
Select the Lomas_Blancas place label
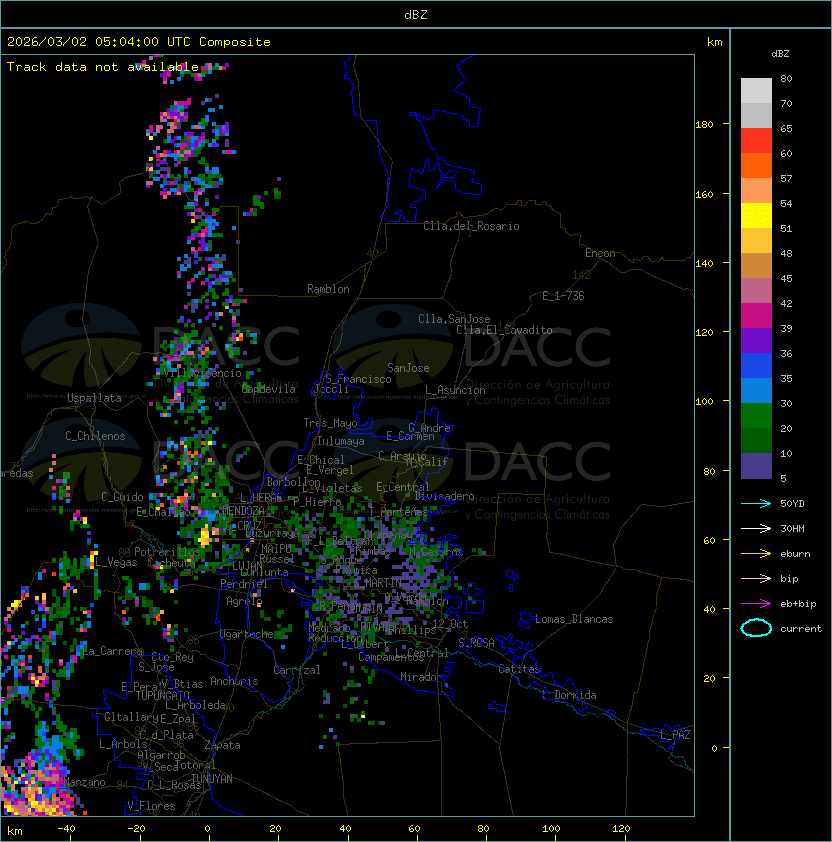[574, 619]
